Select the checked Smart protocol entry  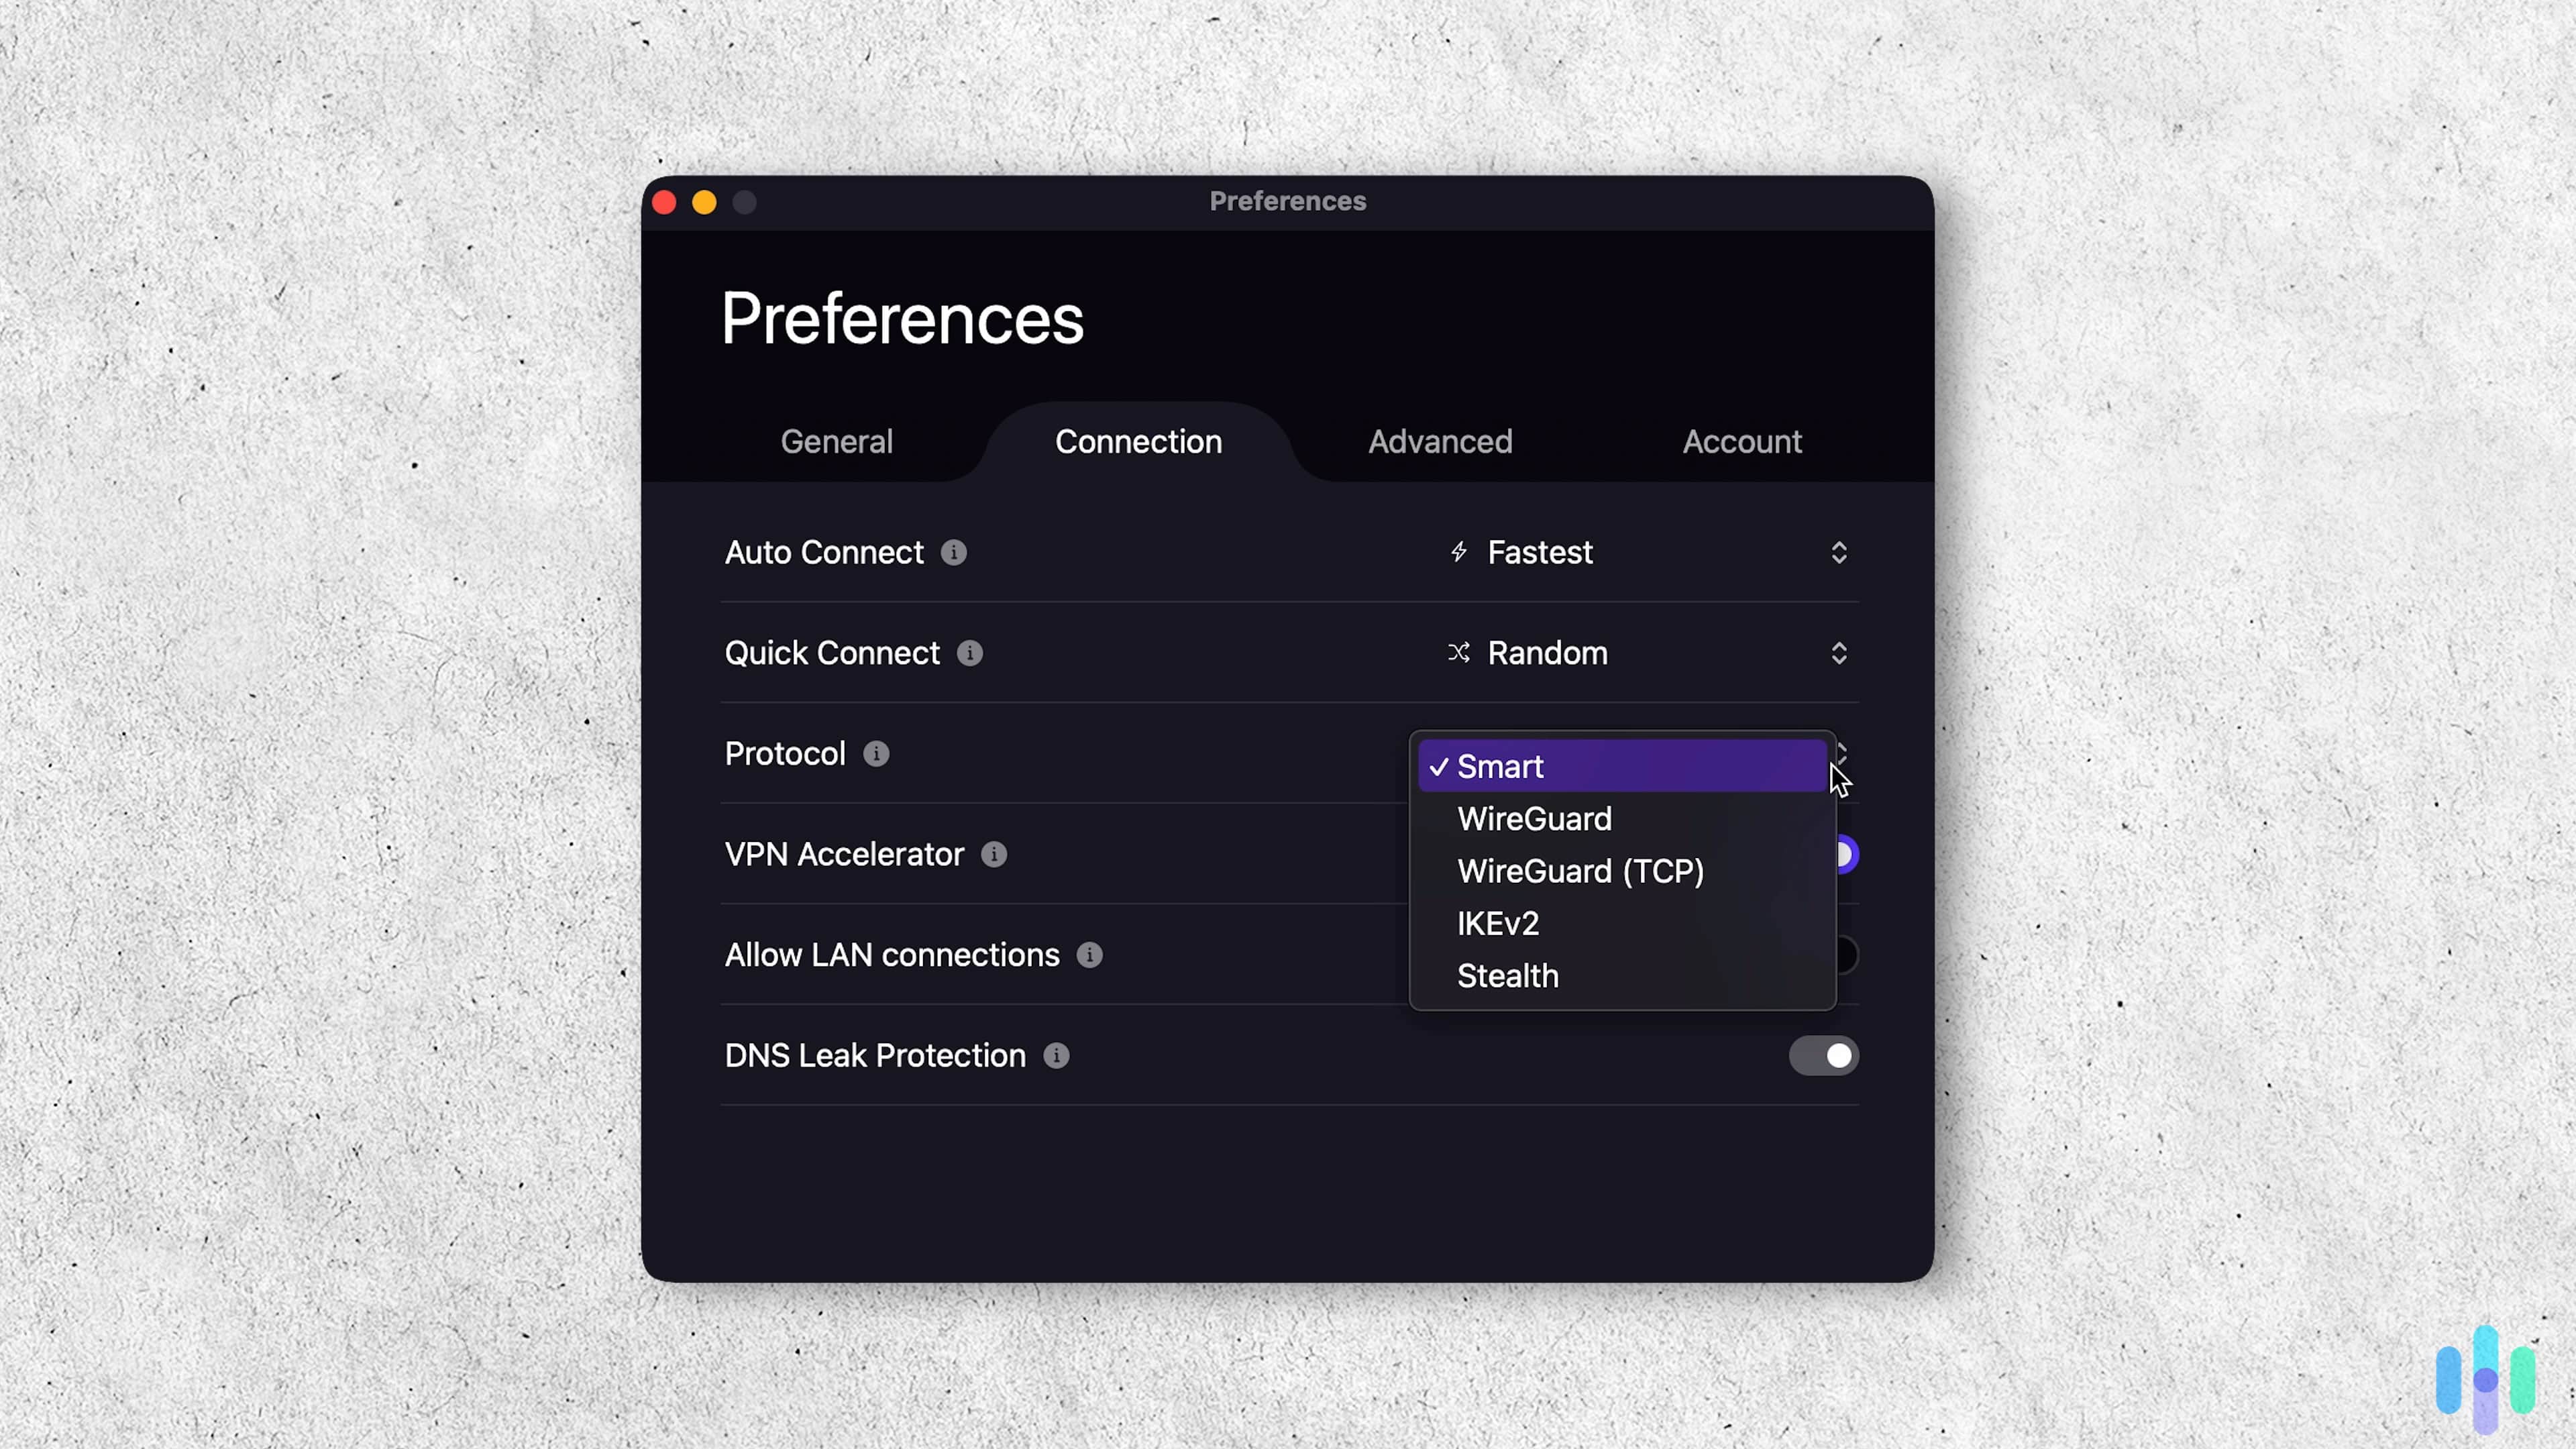pyautogui.click(x=1500, y=766)
